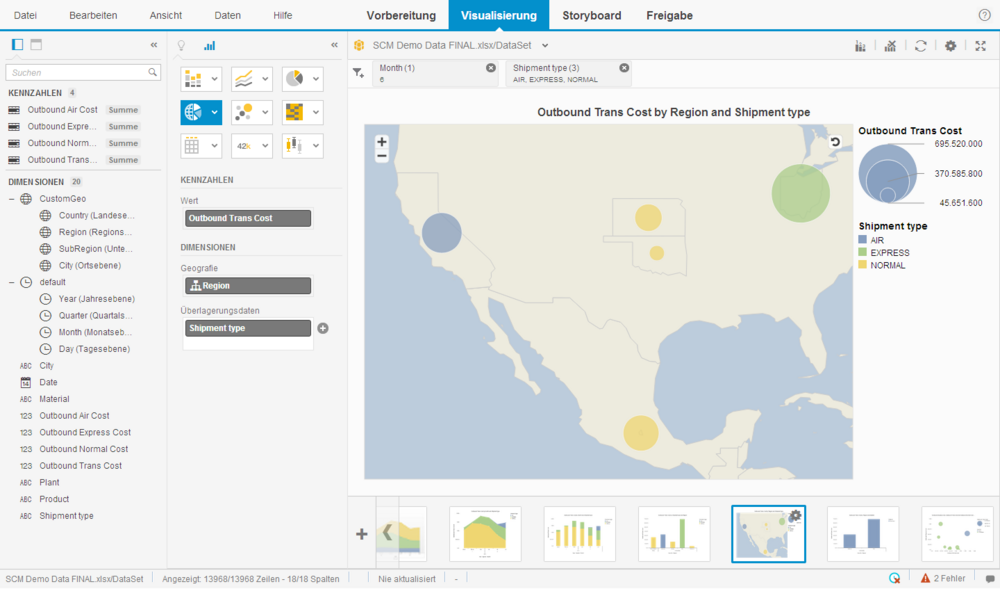
Task: Collapse the data panel on the left
Action: point(154,45)
